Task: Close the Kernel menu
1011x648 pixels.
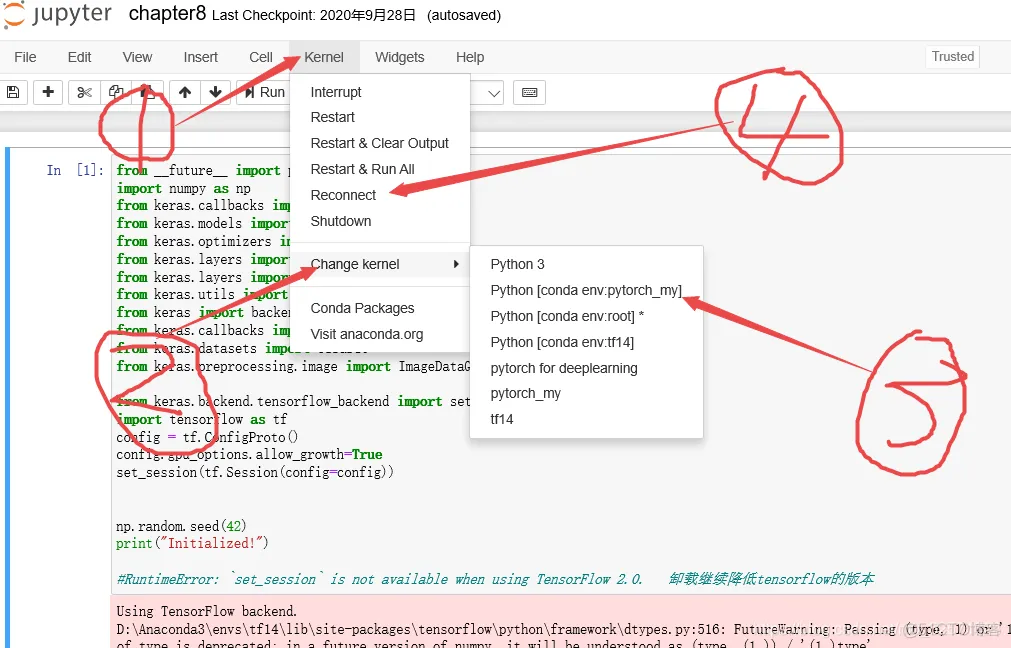Action: click(324, 57)
